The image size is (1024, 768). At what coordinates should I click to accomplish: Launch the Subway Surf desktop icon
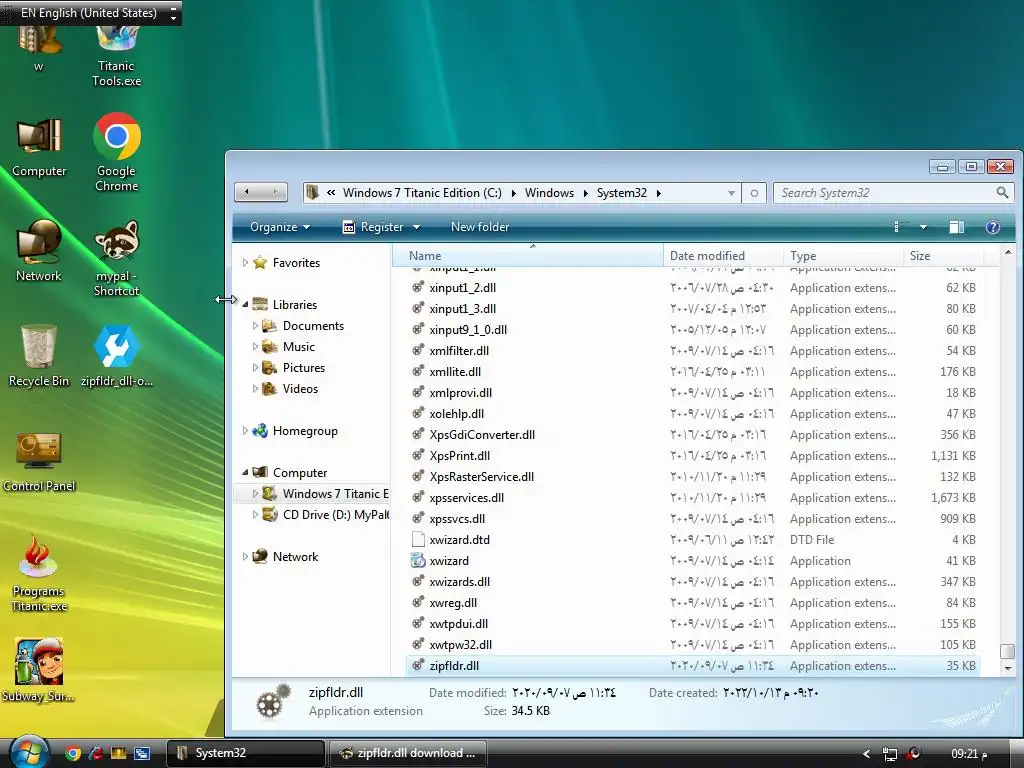point(39,670)
